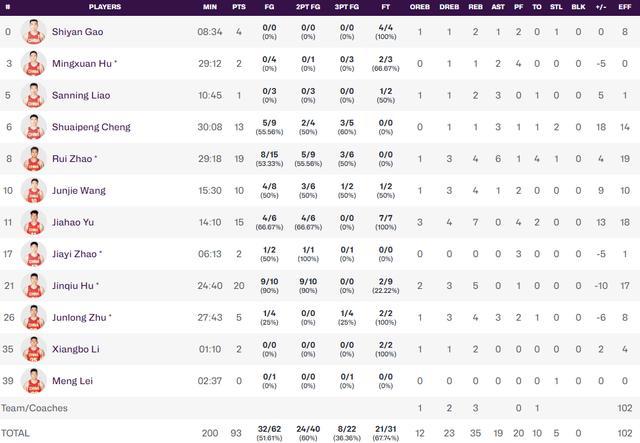Click the 3PT FG column header
Screen dimensions: 640x443
[x=347, y=7]
